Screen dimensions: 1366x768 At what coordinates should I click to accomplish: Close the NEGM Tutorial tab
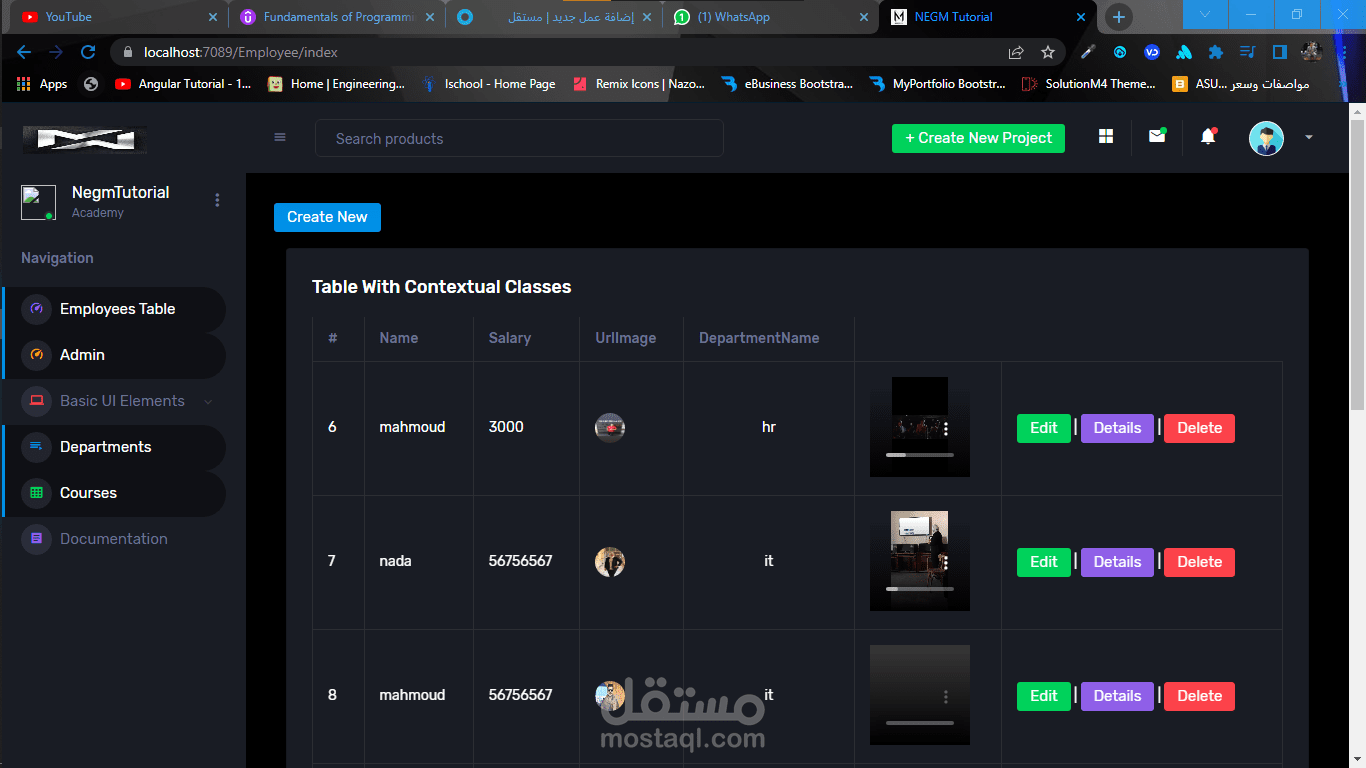[1080, 17]
